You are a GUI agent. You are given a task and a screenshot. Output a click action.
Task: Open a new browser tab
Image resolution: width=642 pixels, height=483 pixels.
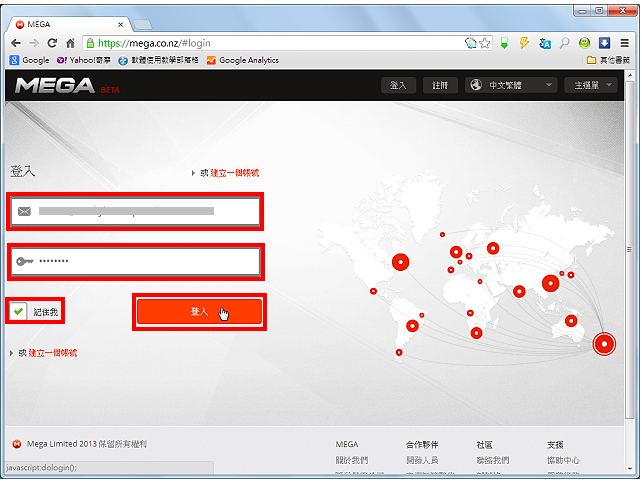pos(143,25)
